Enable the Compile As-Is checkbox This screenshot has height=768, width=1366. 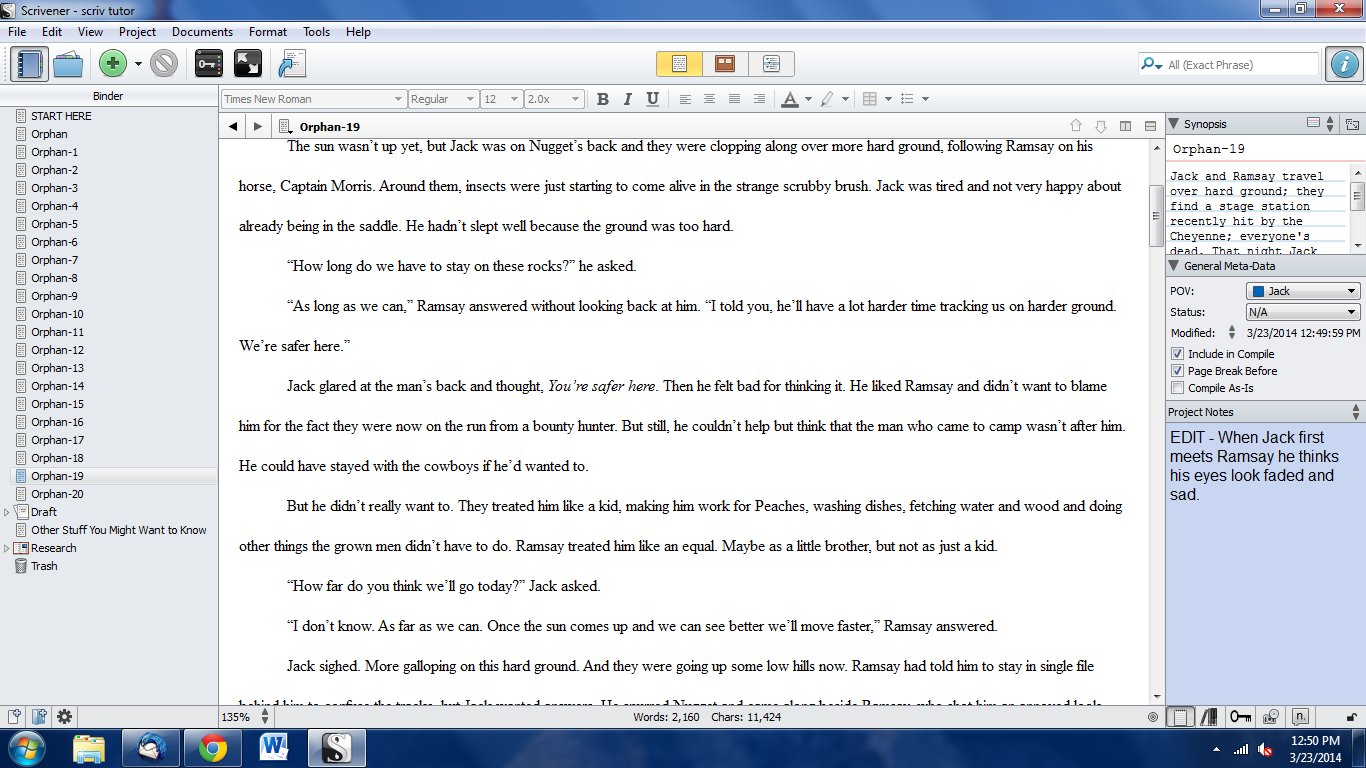1177,388
